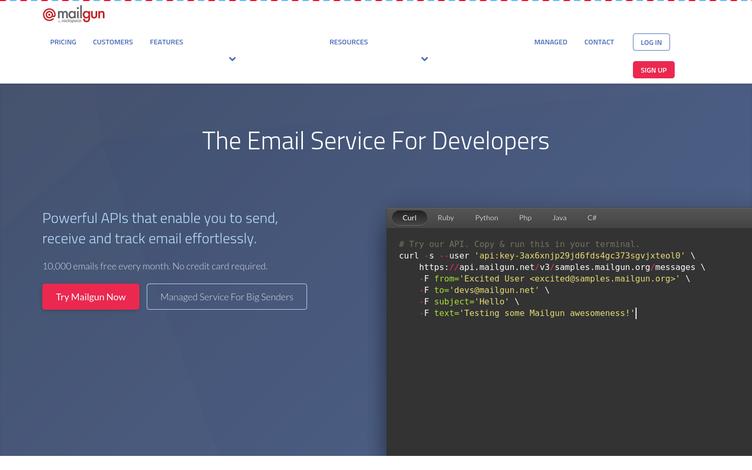Switch to the Php code tab

pos(525,218)
